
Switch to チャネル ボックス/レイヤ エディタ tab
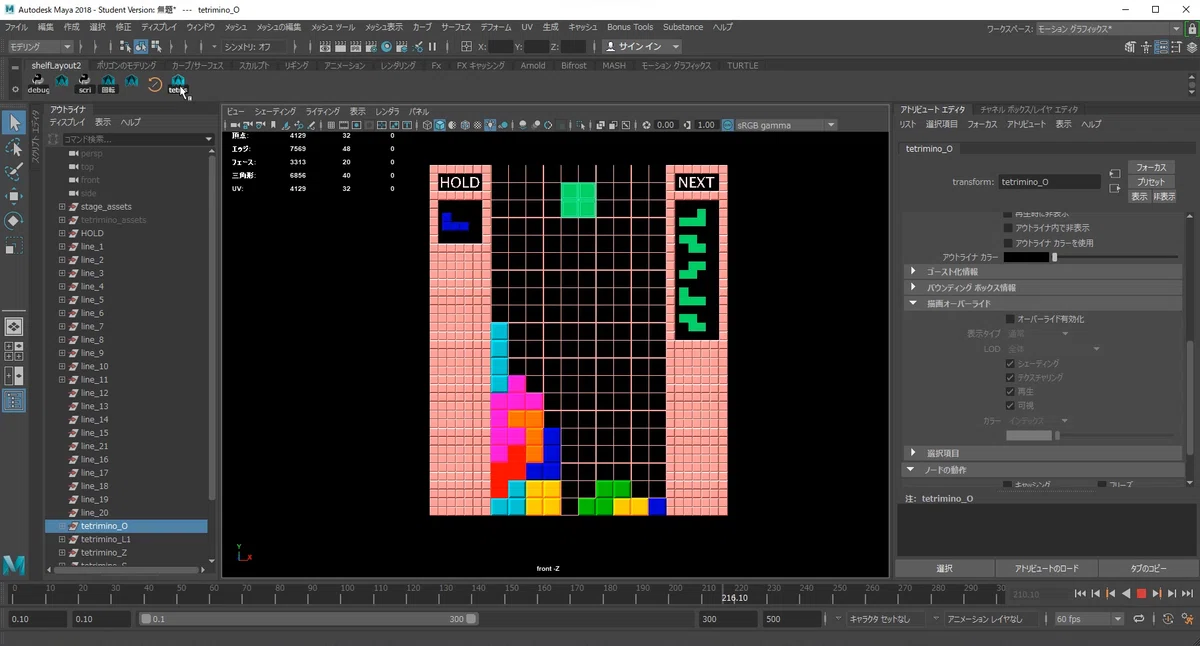[1028, 109]
